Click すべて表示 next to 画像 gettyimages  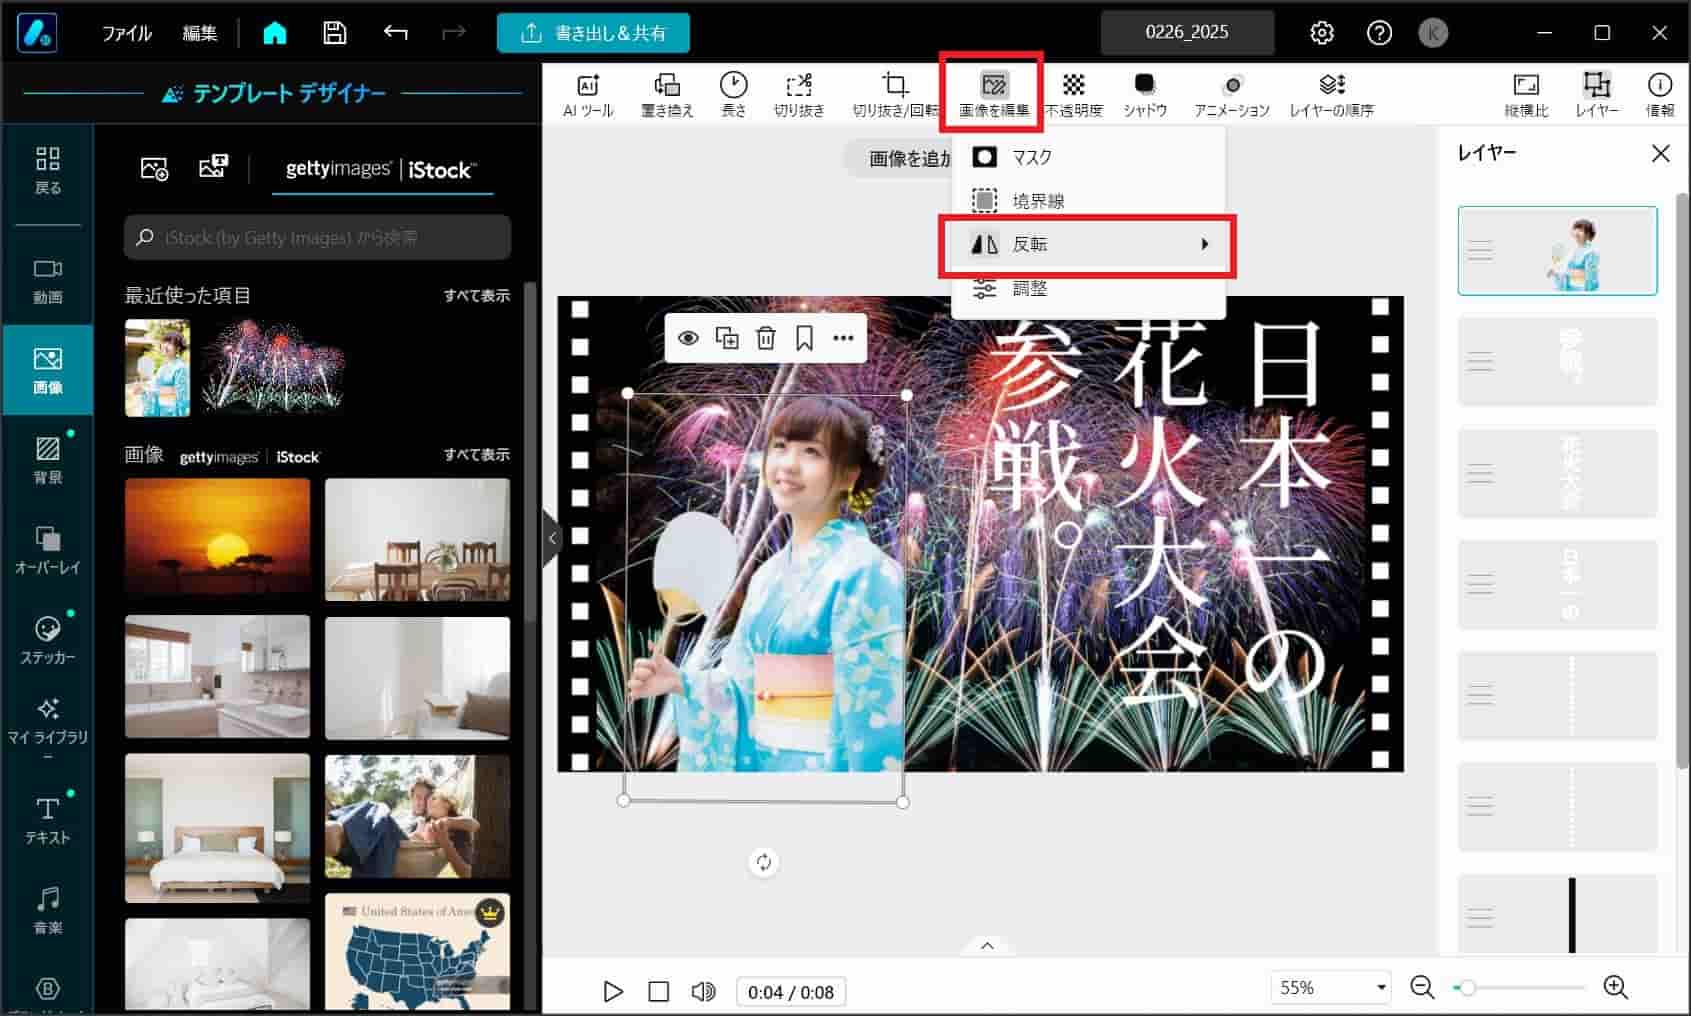pyautogui.click(x=477, y=454)
